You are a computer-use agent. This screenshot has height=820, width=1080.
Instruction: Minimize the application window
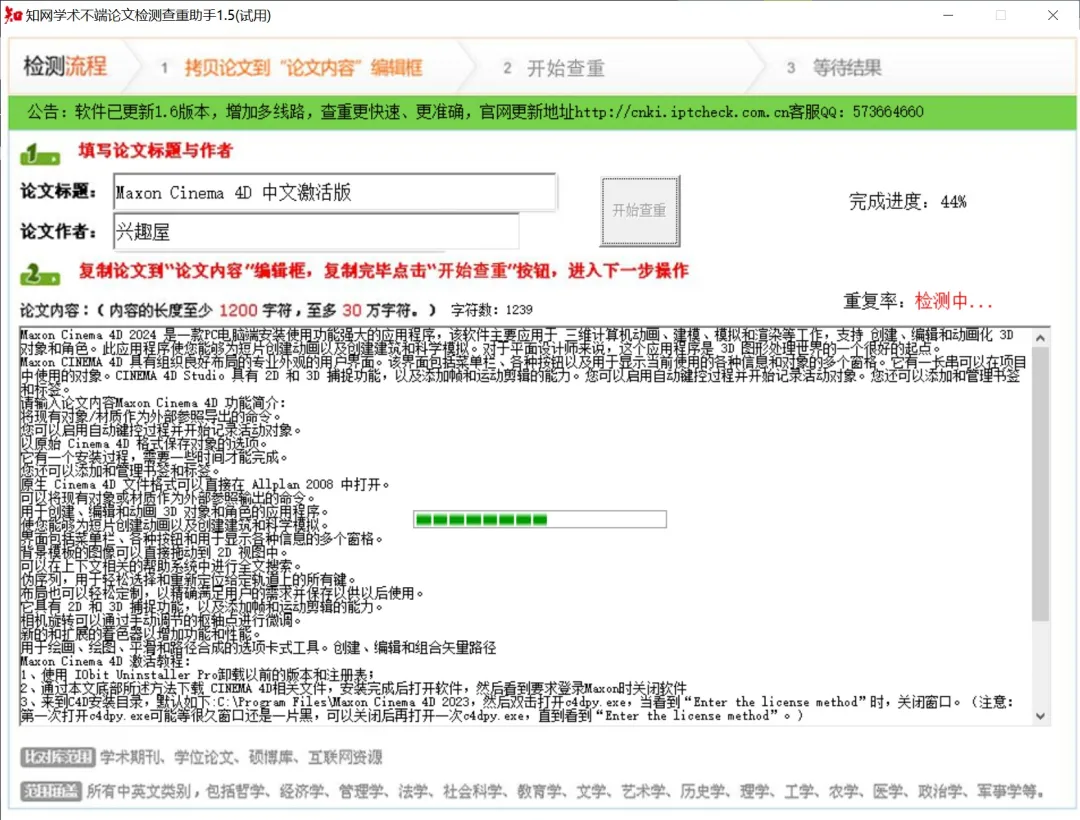tap(947, 15)
